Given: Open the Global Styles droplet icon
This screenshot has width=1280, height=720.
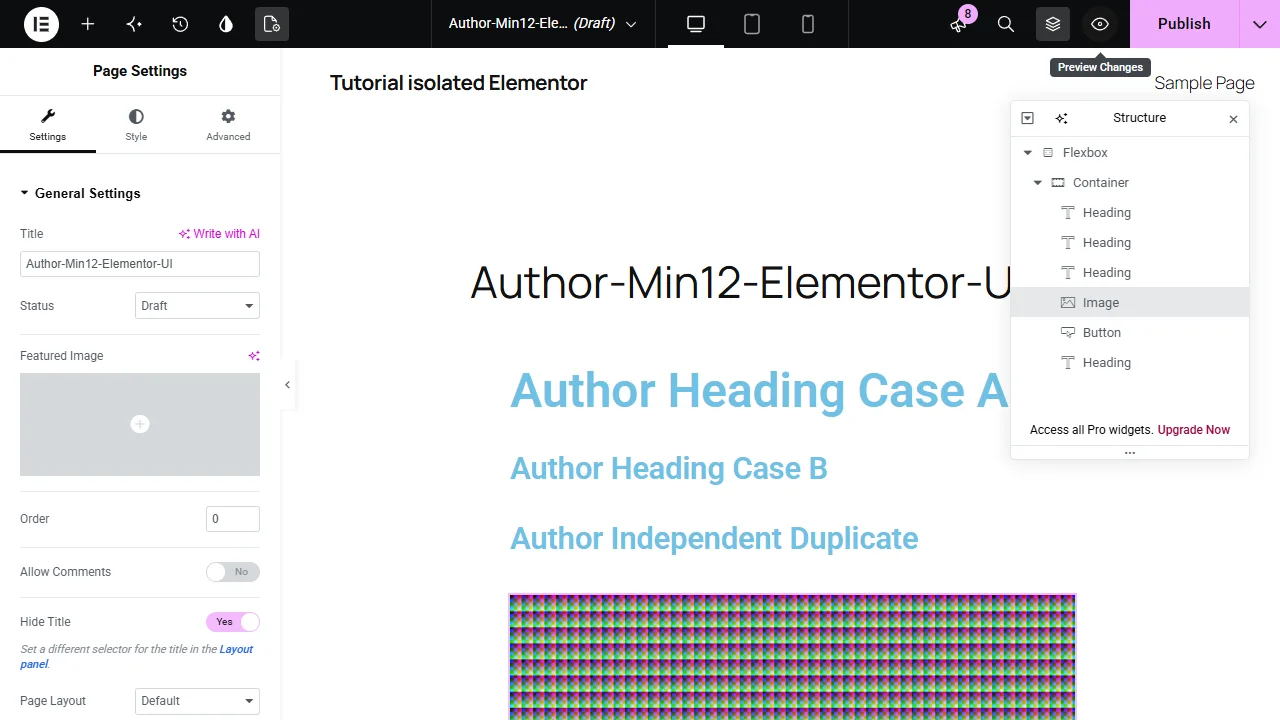Looking at the screenshot, I should tap(226, 24).
